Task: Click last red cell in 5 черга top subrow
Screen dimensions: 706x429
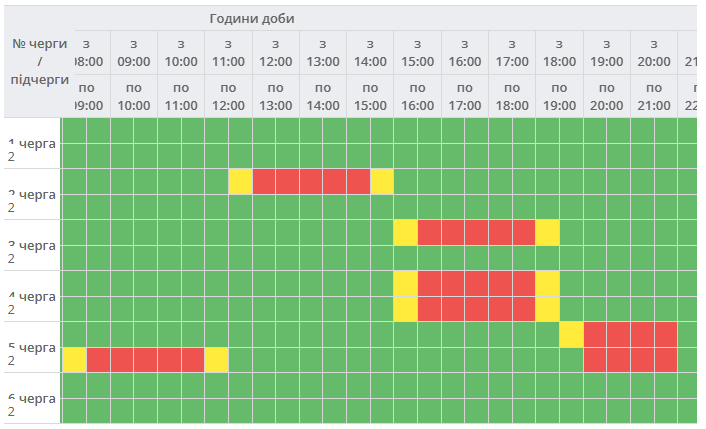Action: 665,334
